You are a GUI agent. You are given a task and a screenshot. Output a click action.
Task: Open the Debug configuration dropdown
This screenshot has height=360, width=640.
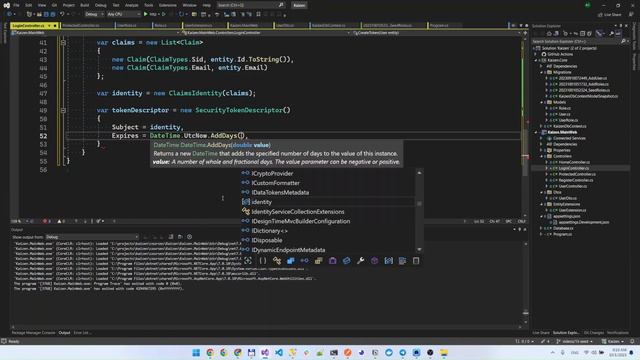[94, 14]
